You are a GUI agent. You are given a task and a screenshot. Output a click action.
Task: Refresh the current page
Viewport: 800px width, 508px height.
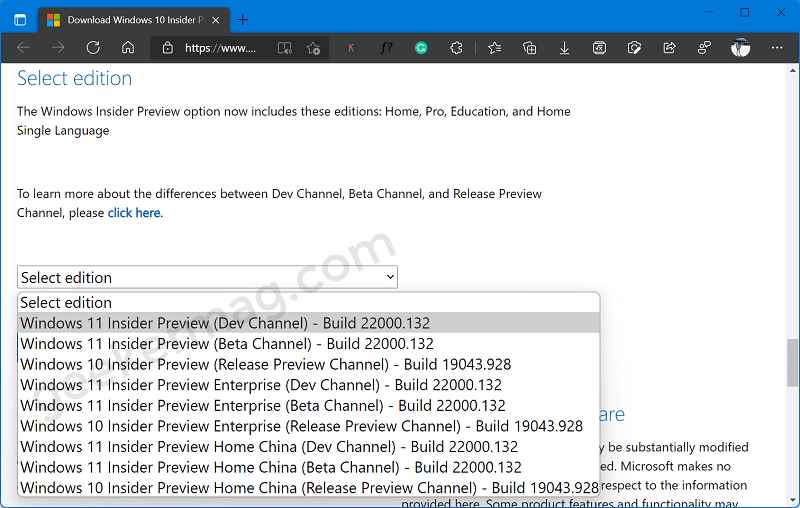point(93,48)
